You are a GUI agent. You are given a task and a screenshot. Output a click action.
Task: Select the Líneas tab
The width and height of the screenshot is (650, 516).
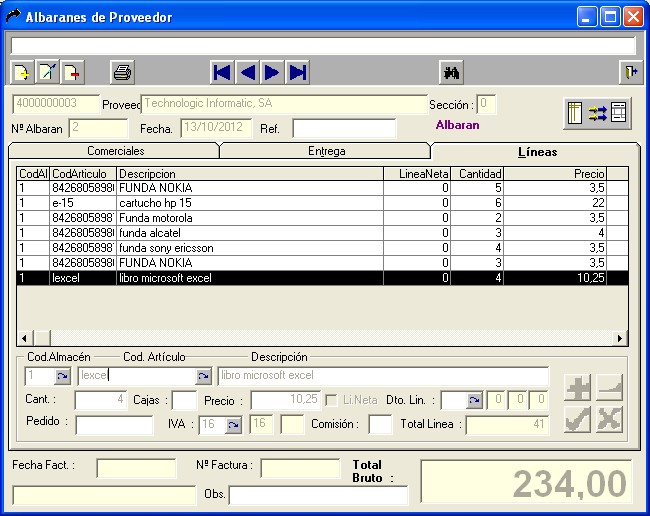point(537,152)
